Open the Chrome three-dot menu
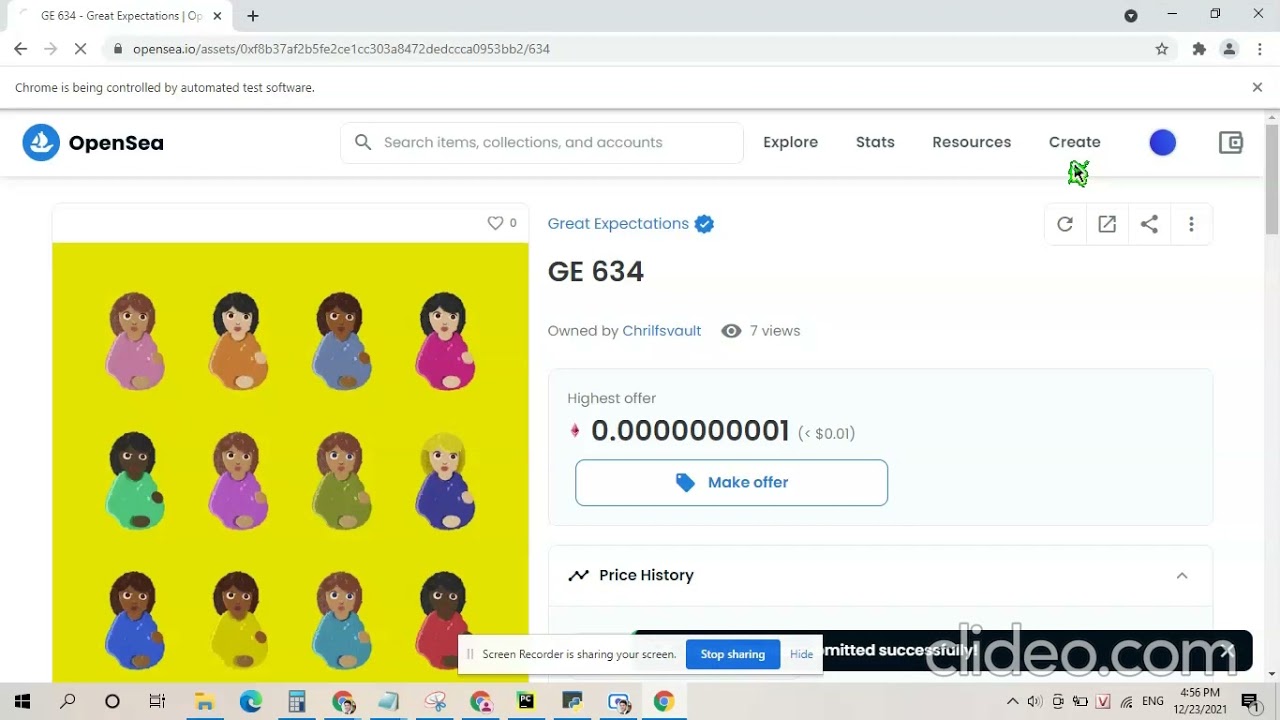 tap(1258, 49)
